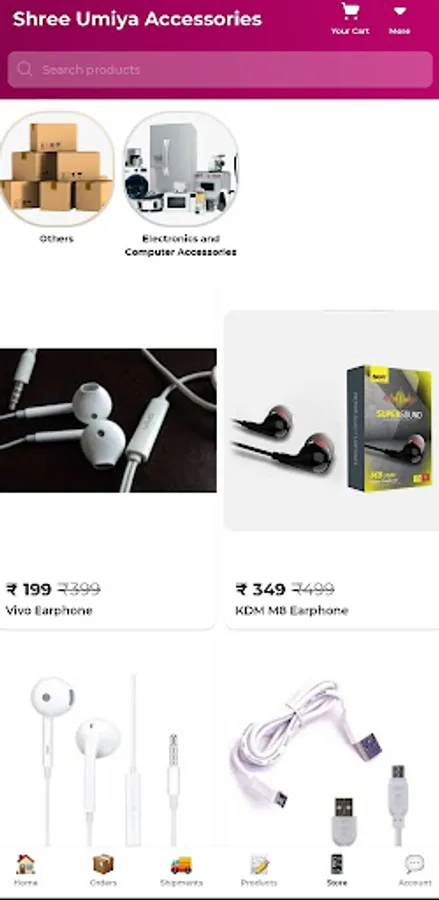Select Electronics and Computer Accessories label

click(x=180, y=245)
